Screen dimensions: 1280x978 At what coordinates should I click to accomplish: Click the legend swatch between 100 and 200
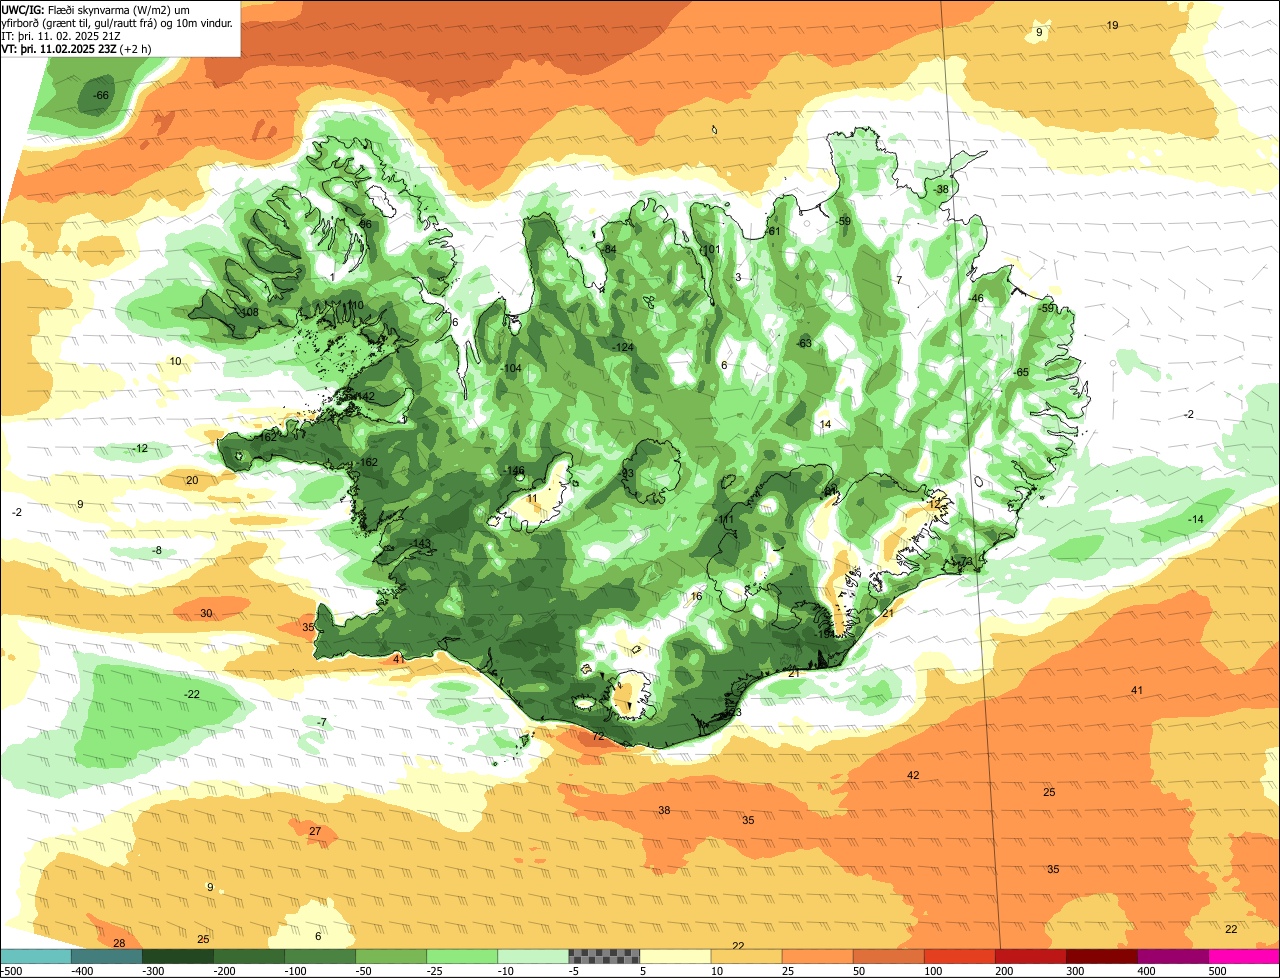[959, 956]
